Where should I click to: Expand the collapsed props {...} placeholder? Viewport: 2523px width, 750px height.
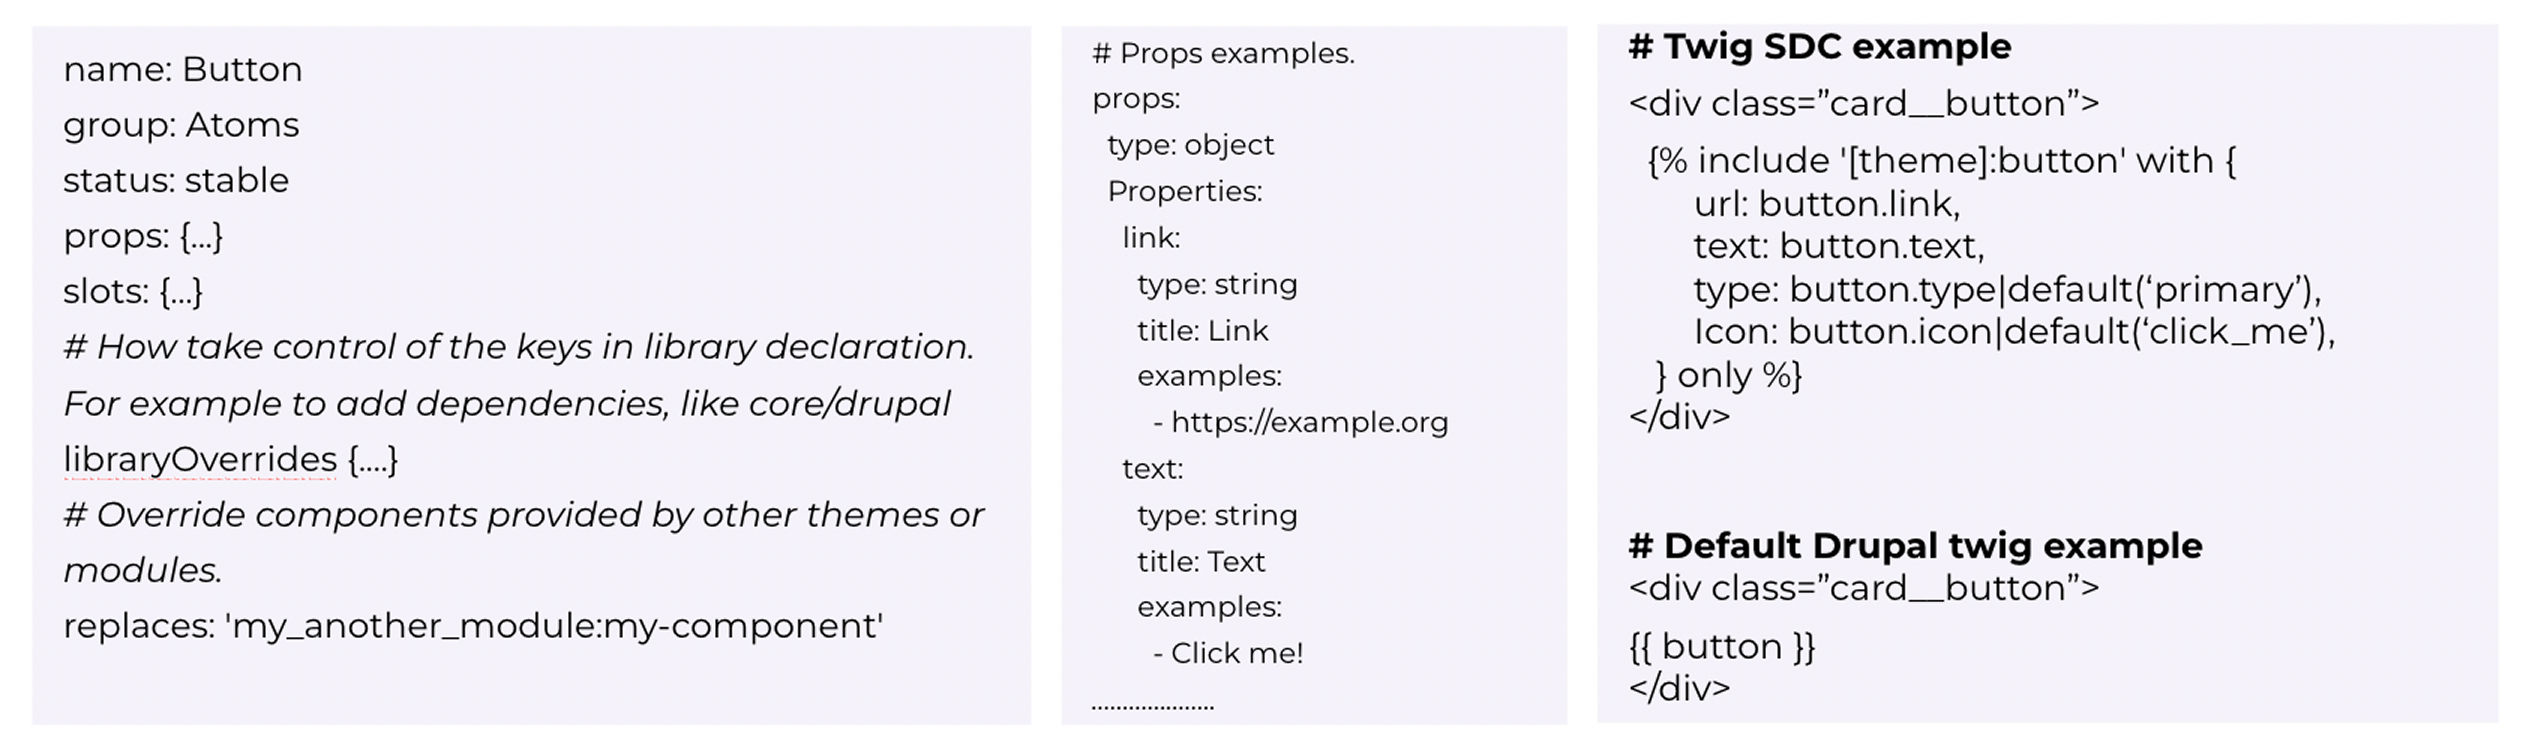201,237
